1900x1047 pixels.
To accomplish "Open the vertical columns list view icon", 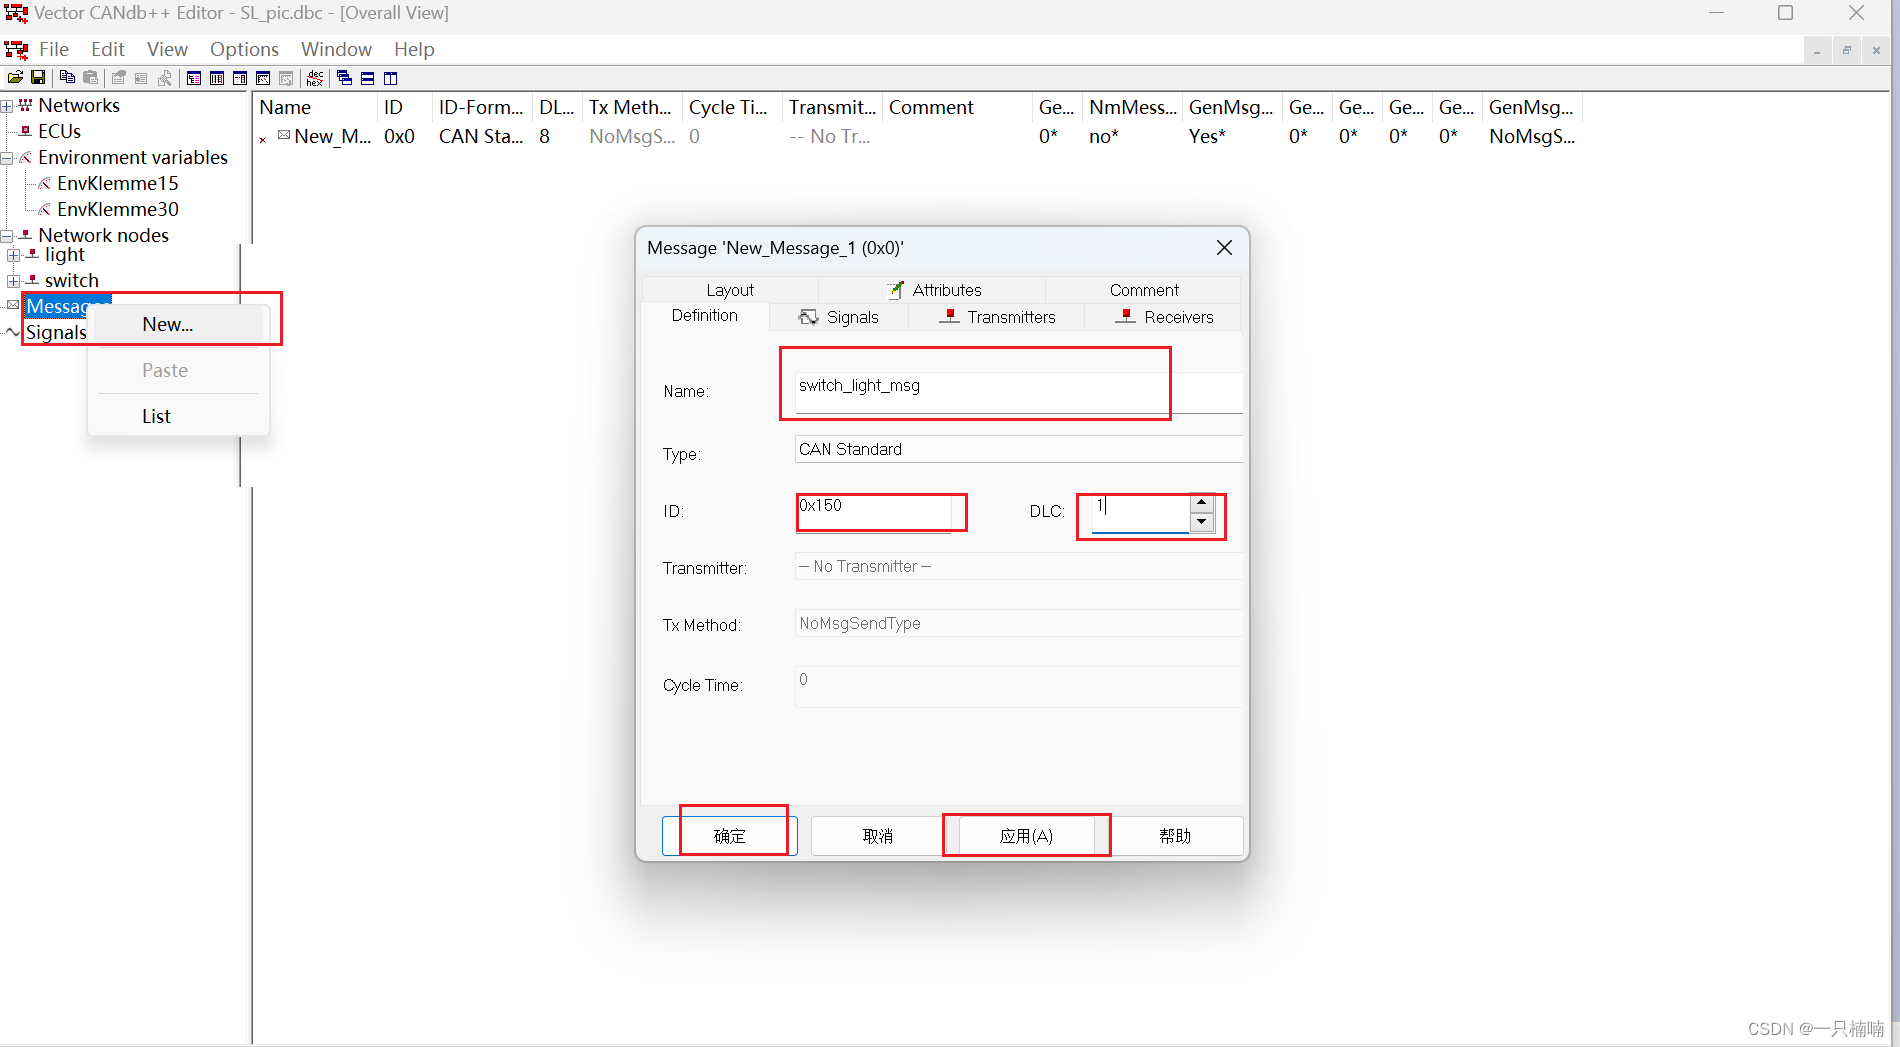I will (217, 78).
